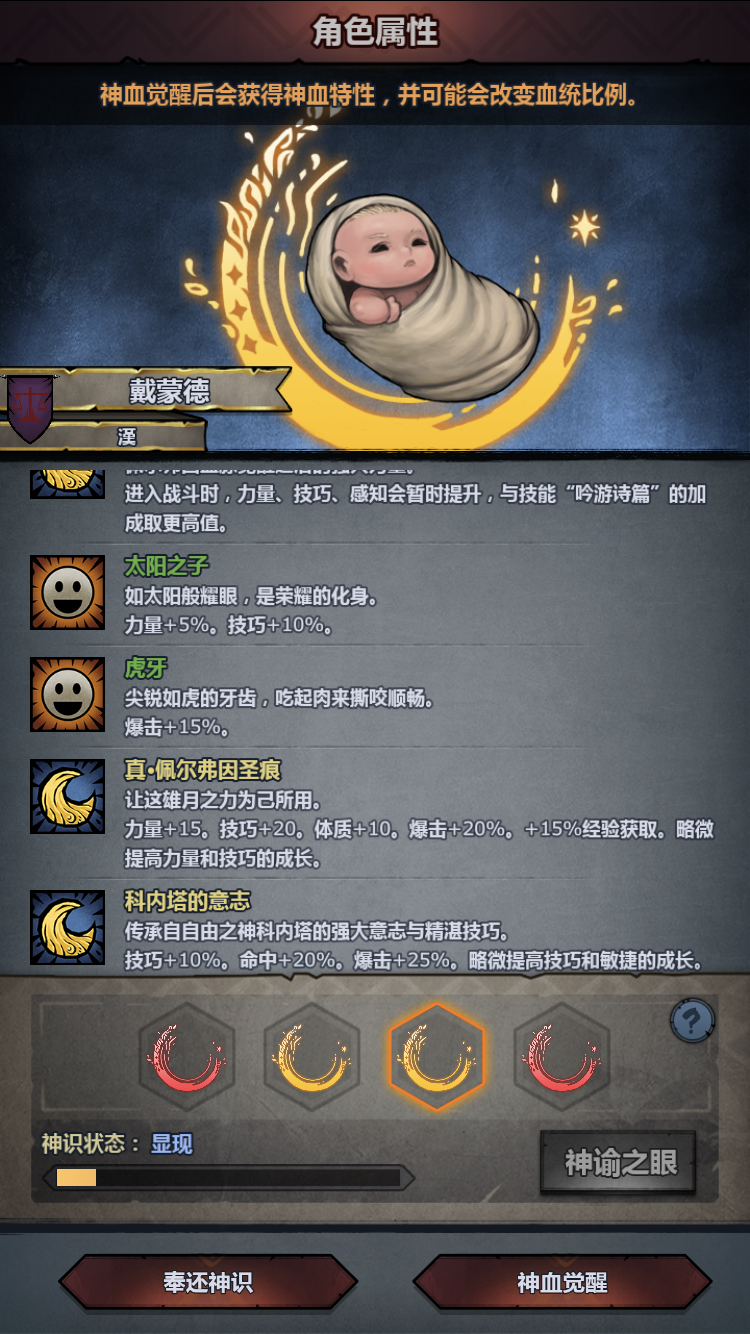The height and width of the screenshot is (1334, 750).
Task: Click the 神识状态 progress bar
Action: (228, 1178)
